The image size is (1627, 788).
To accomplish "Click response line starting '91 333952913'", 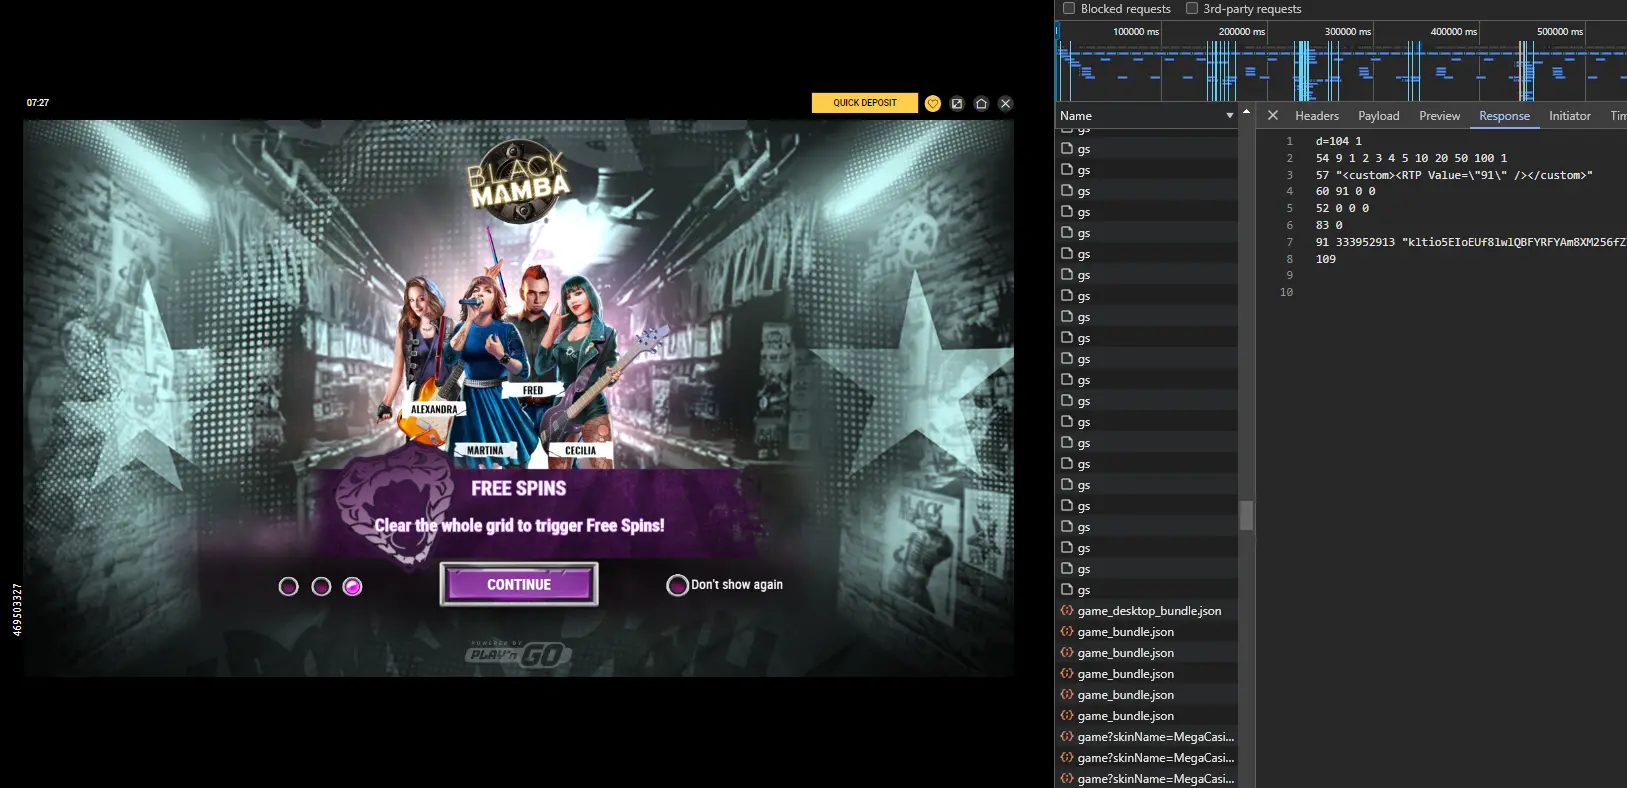I will point(1470,242).
